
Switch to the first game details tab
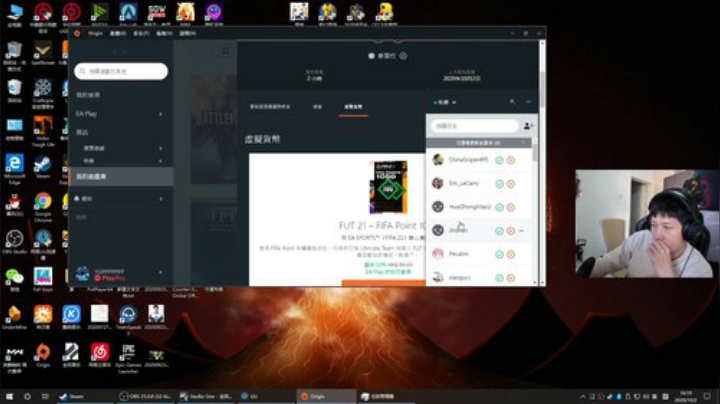coord(270,107)
